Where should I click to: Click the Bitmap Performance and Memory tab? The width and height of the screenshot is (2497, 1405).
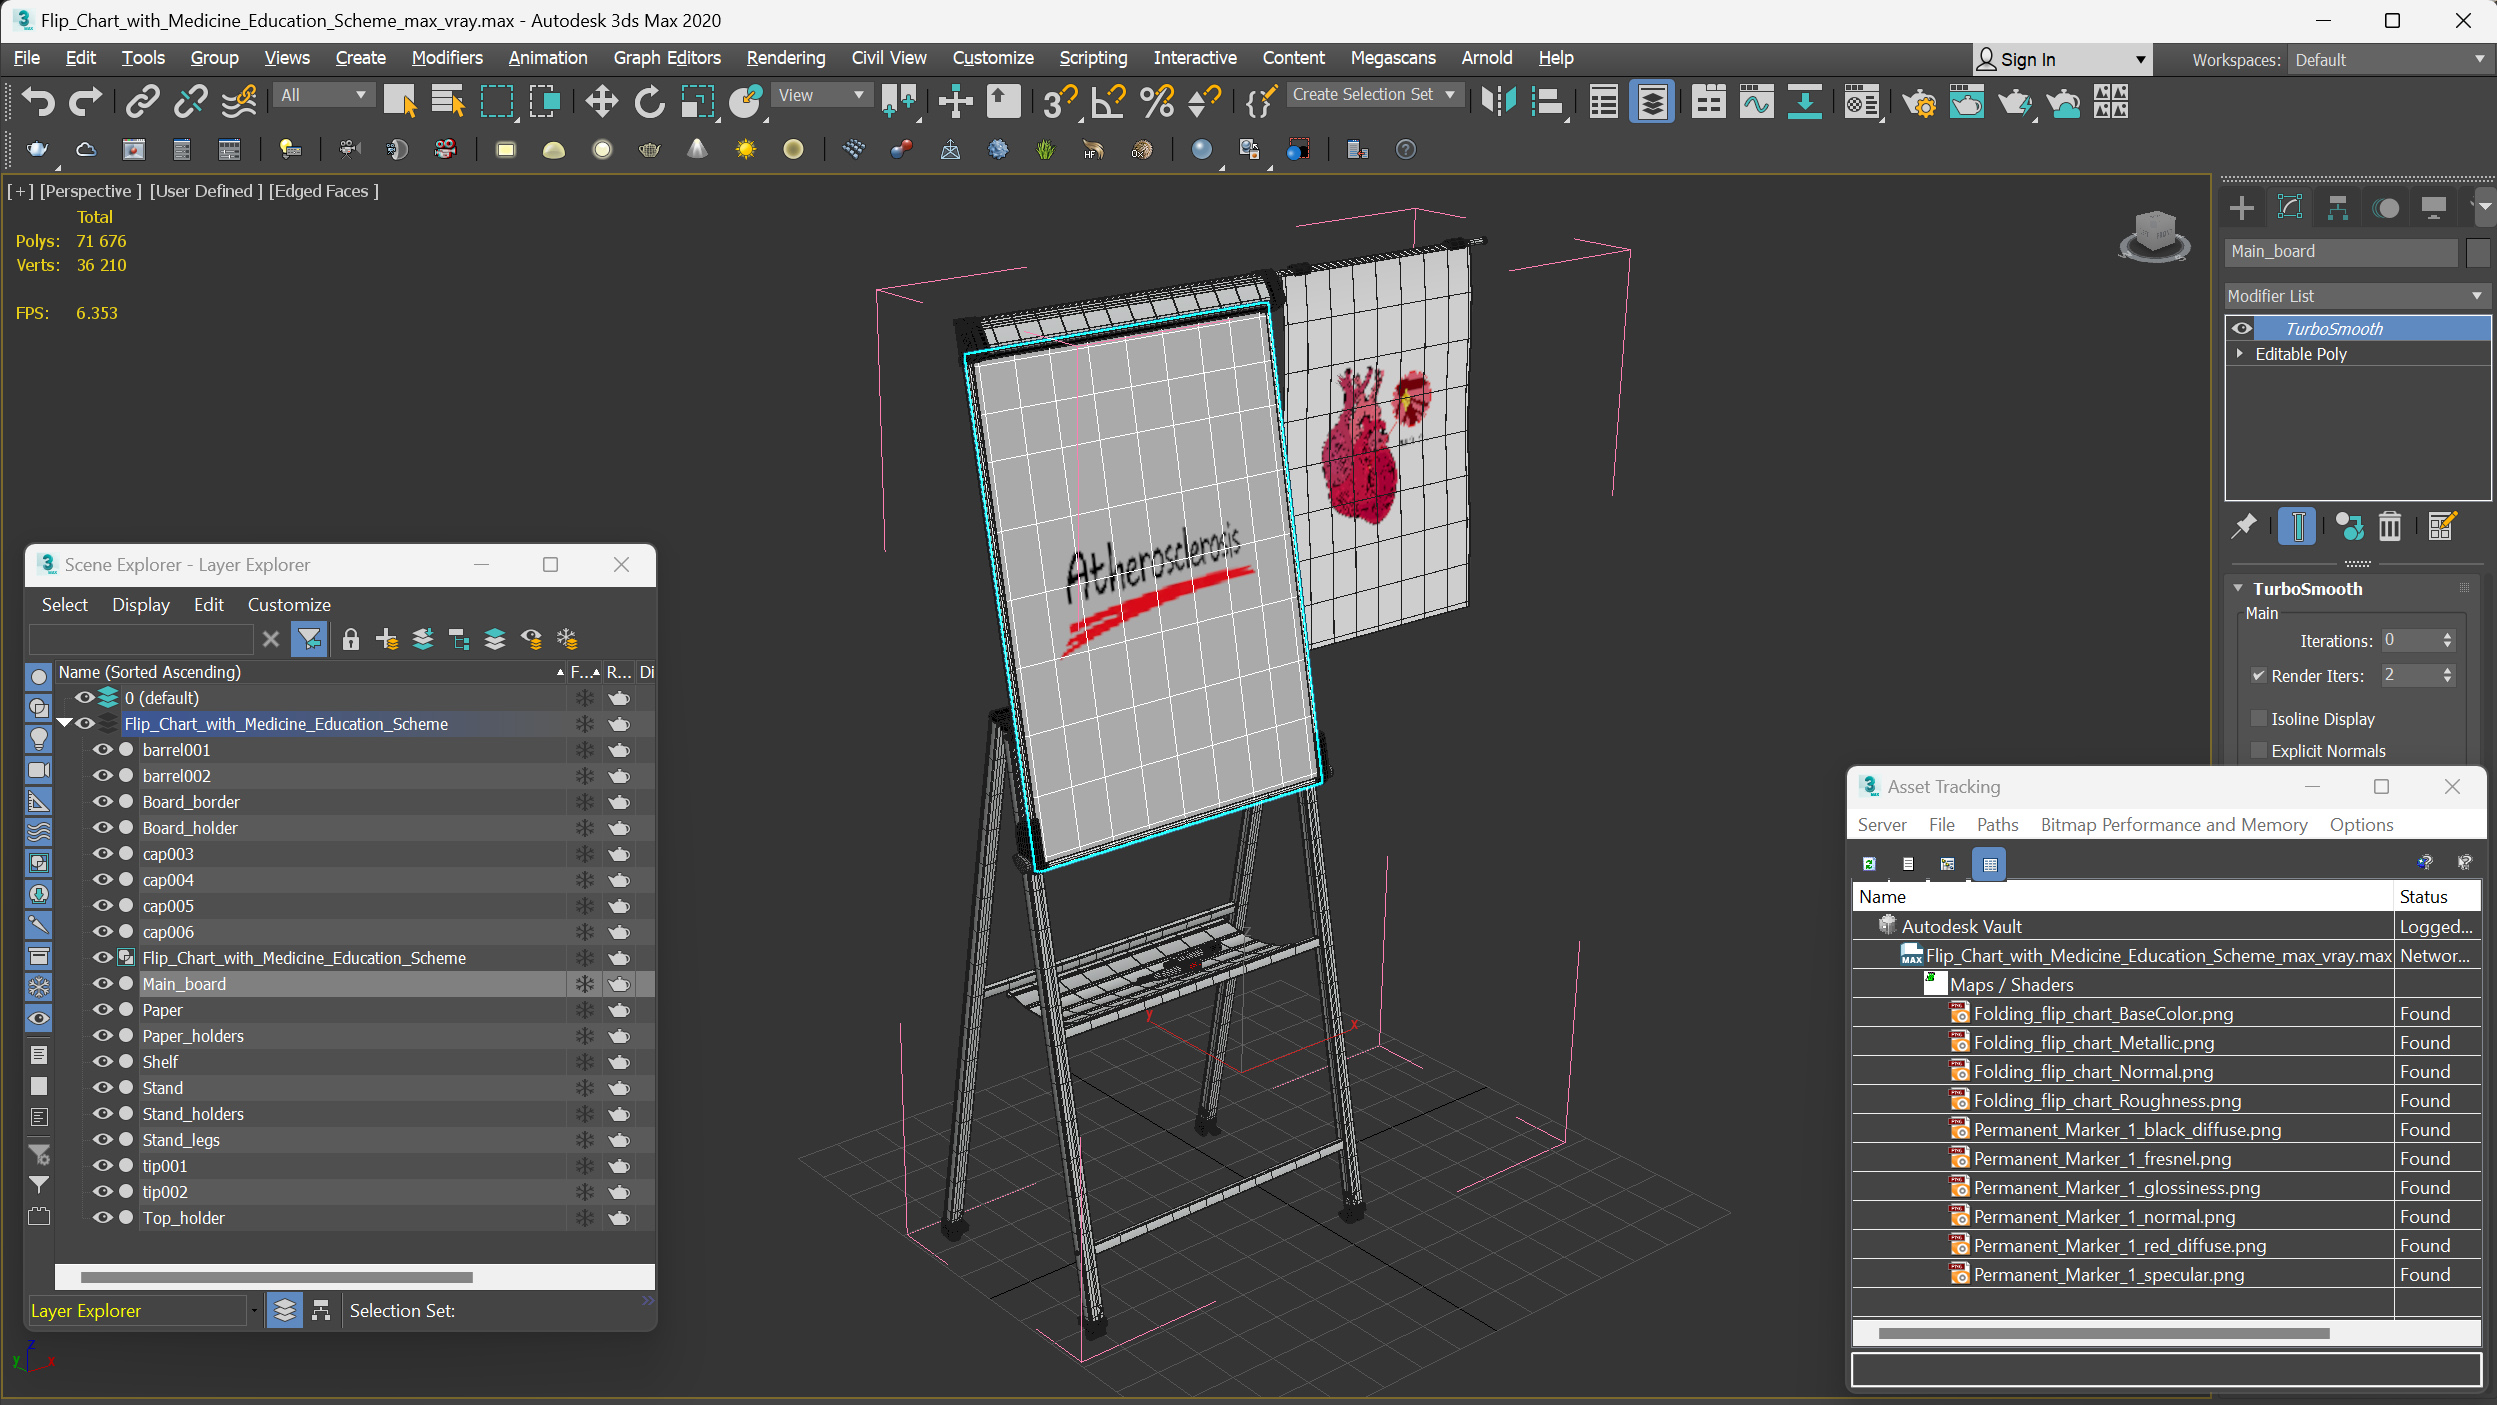click(x=2173, y=825)
